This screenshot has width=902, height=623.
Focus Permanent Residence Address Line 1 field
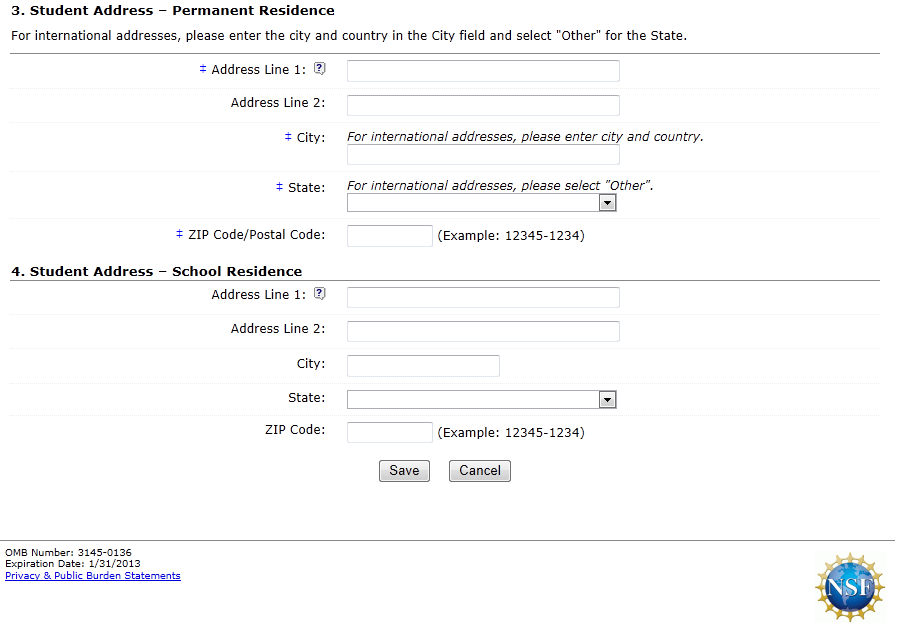click(483, 71)
